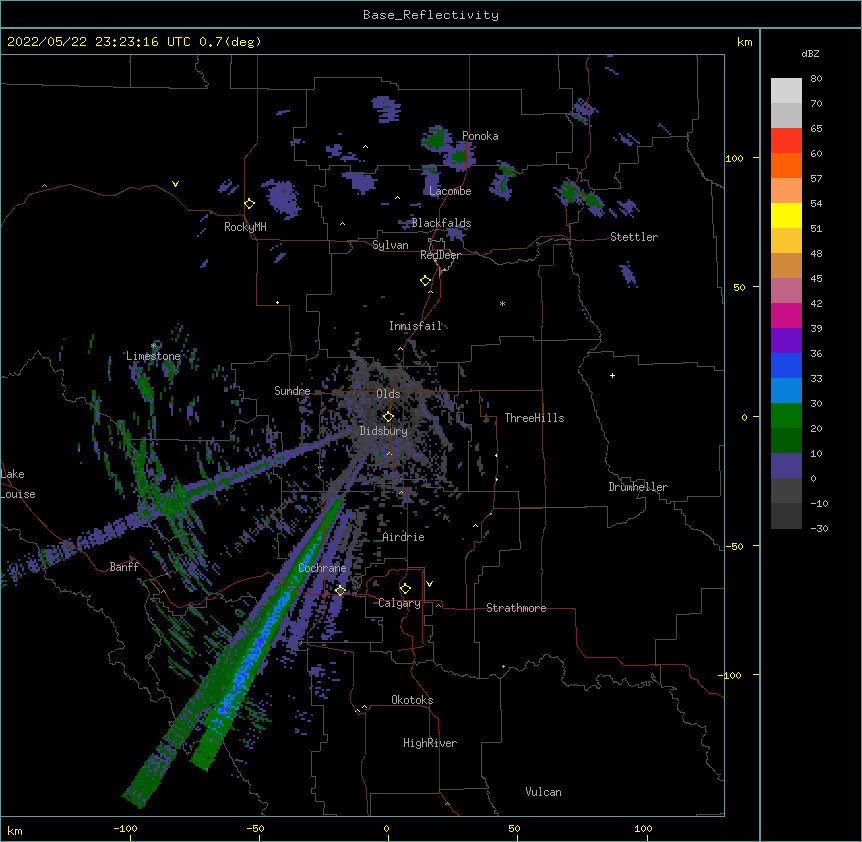Select the 45 dBZ mauve legend swatch
This screenshot has height=842, width=862.
point(786,290)
